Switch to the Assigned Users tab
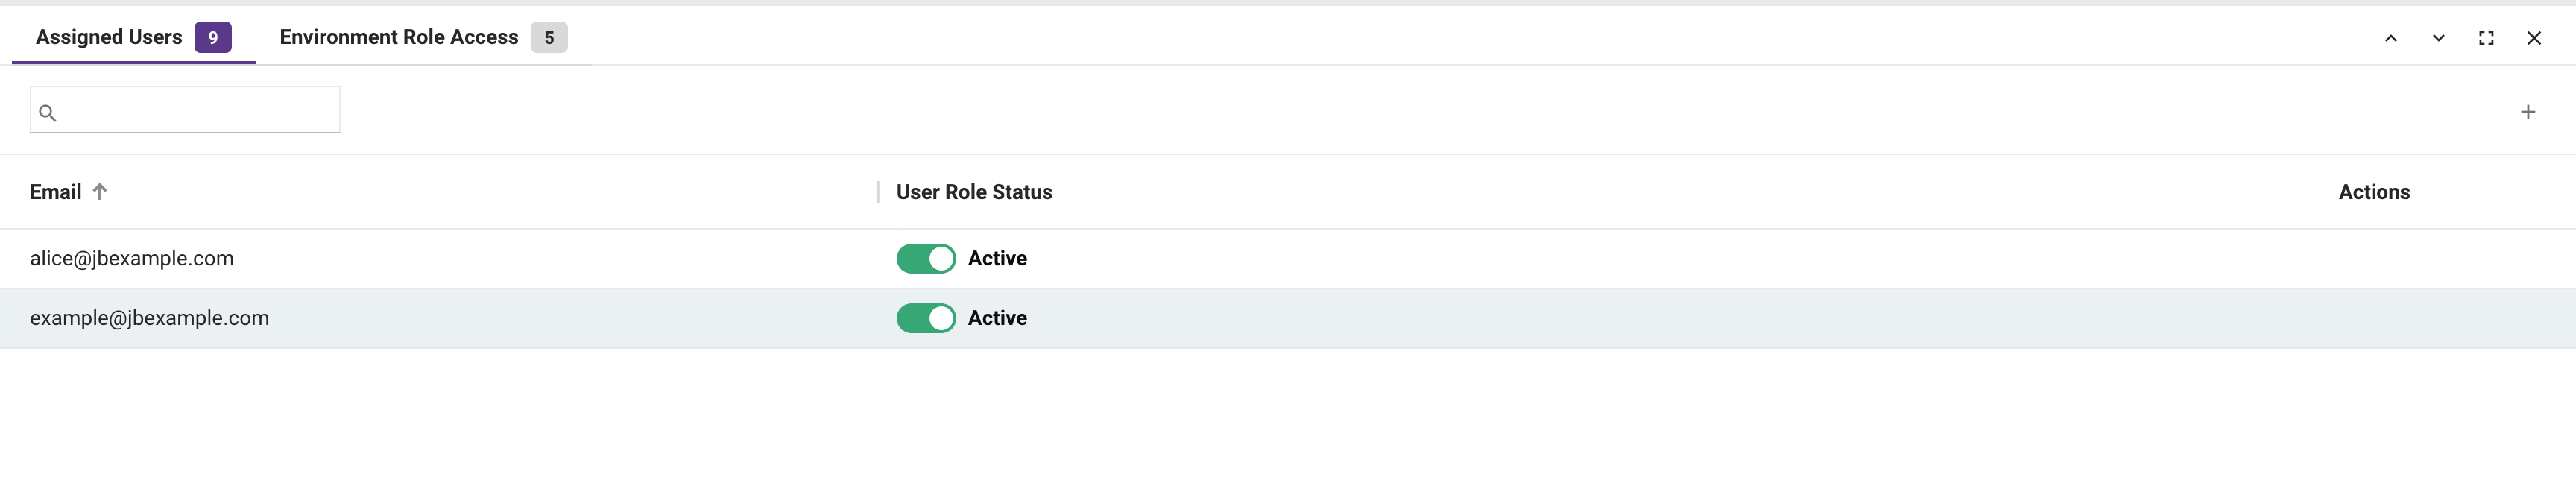Image resolution: width=2576 pixels, height=477 pixels. coord(109,37)
